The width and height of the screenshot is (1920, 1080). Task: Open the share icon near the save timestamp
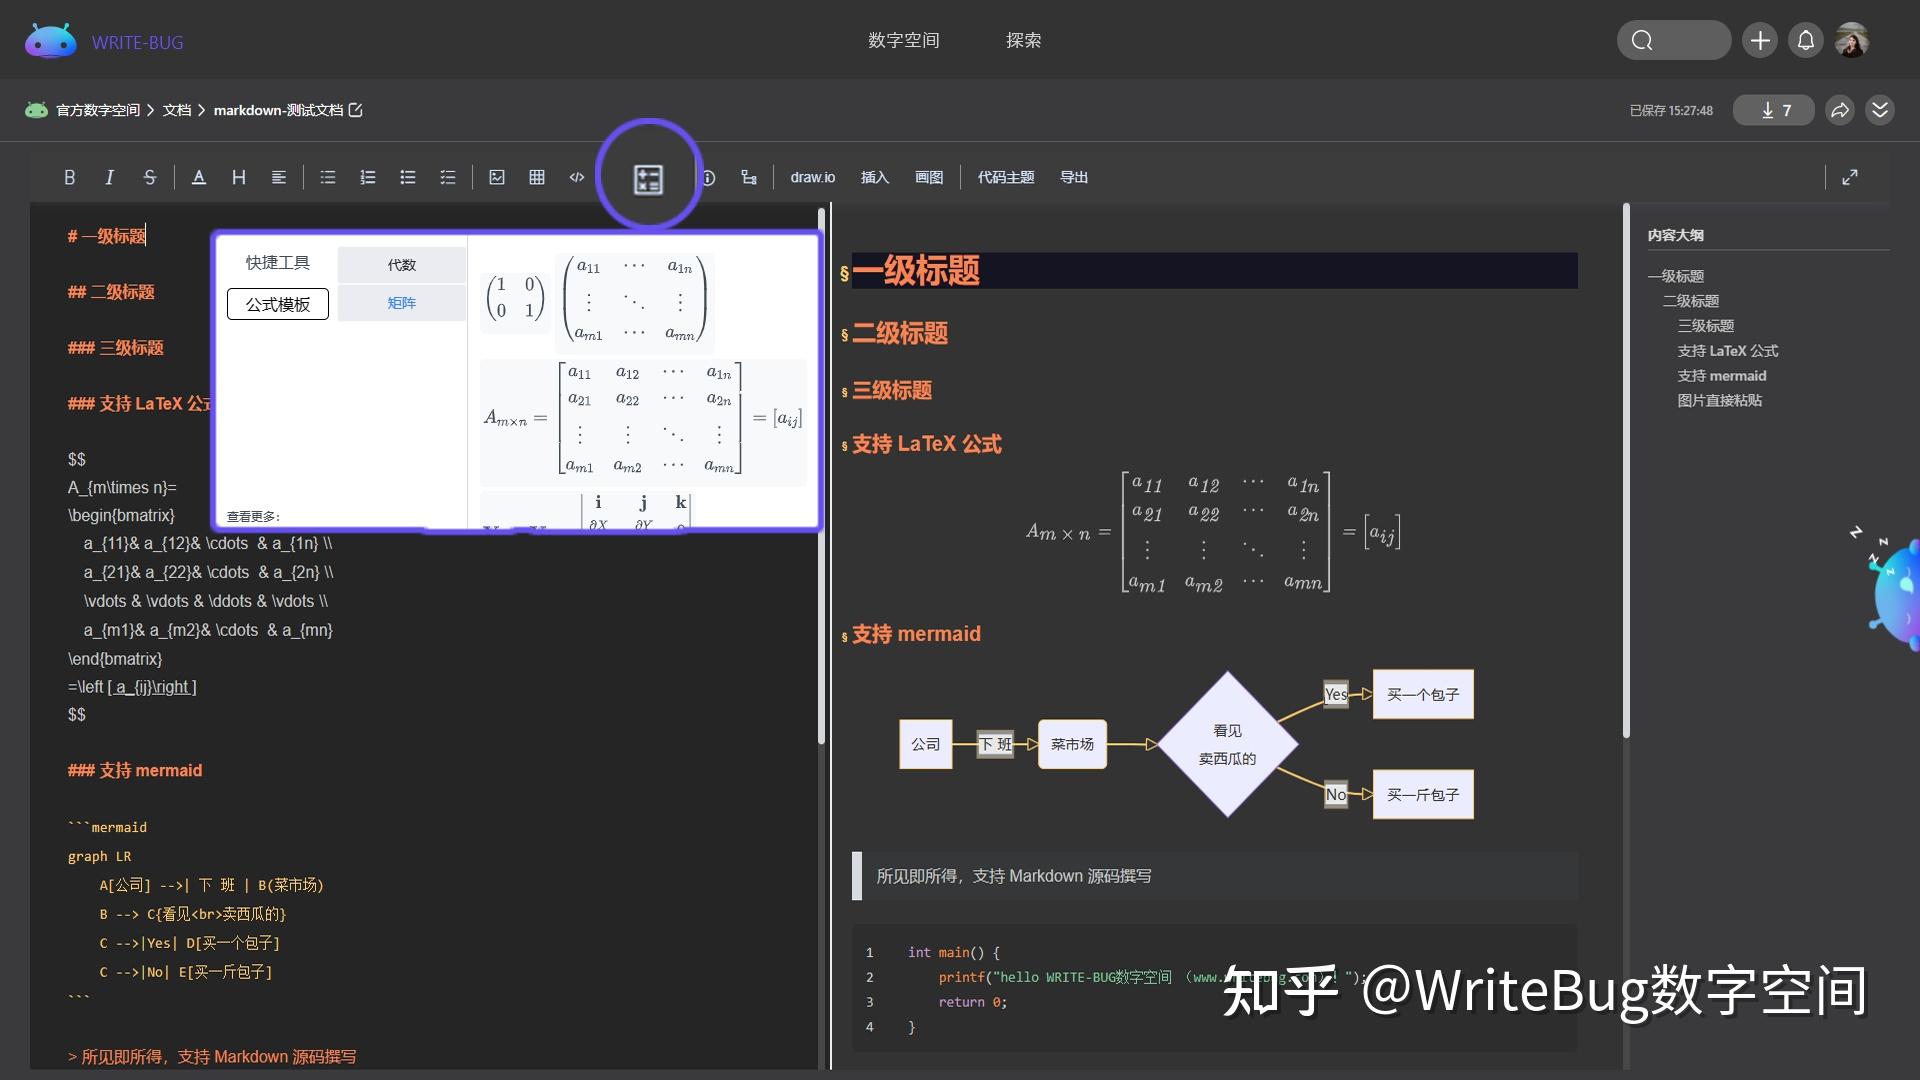click(1839, 110)
